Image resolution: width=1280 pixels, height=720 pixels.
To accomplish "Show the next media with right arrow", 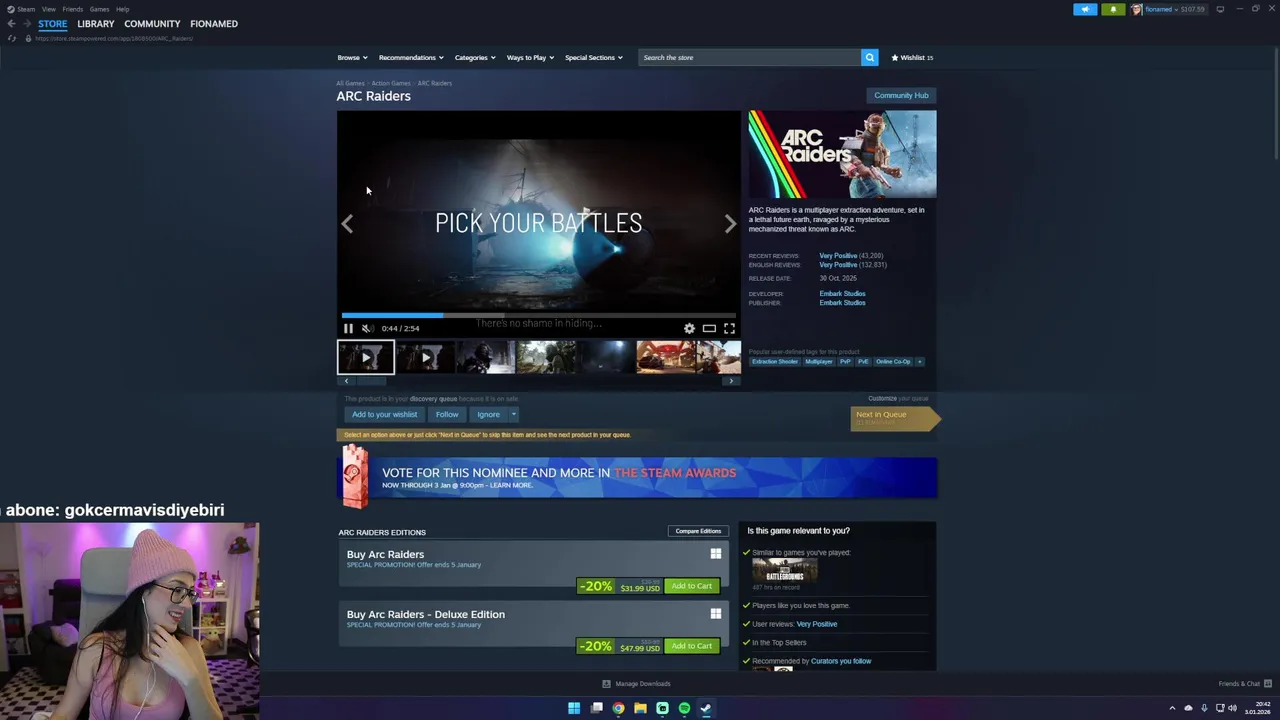I will pos(730,224).
